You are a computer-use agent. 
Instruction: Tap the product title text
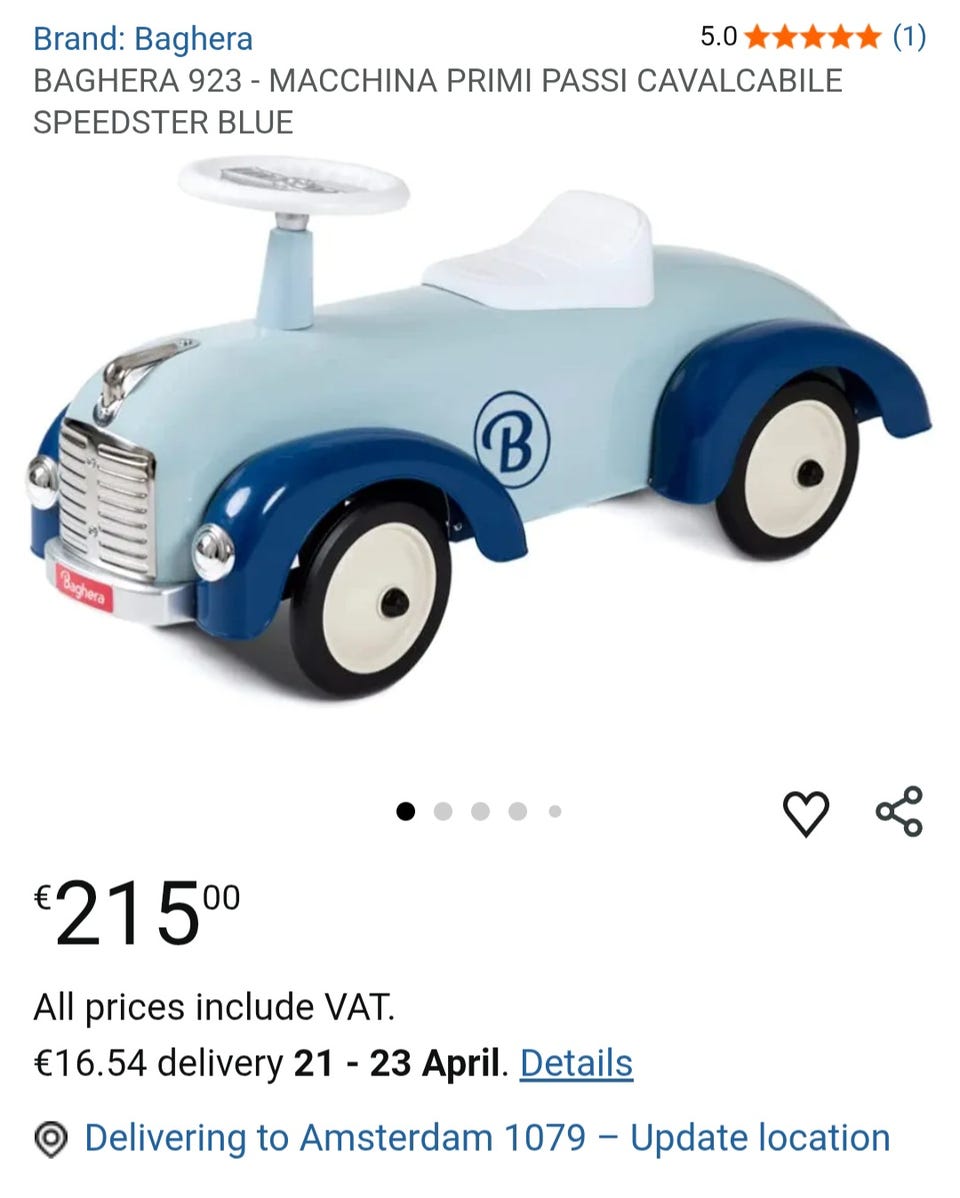click(x=437, y=102)
